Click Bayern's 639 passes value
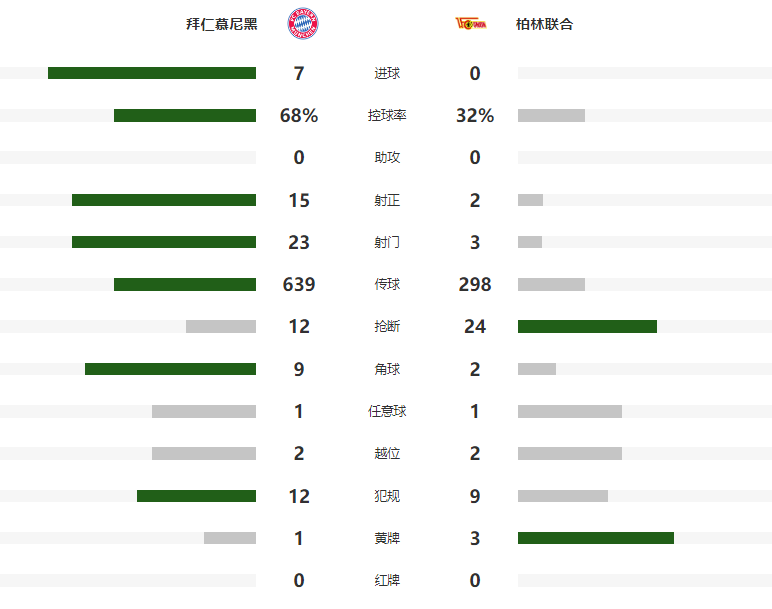 pos(299,284)
